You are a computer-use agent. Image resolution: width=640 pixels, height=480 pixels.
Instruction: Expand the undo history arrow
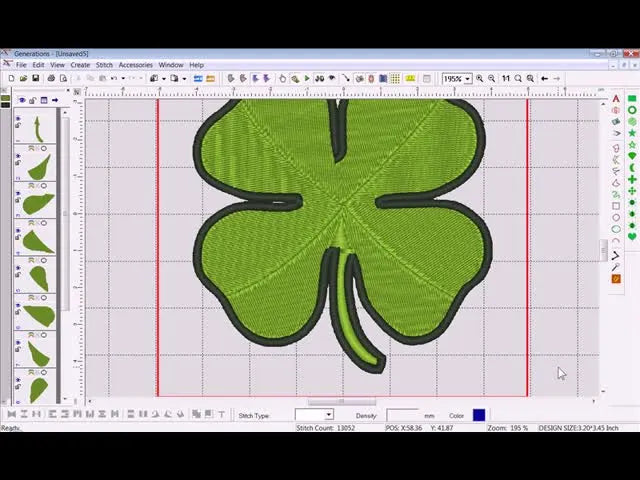coord(123,78)
